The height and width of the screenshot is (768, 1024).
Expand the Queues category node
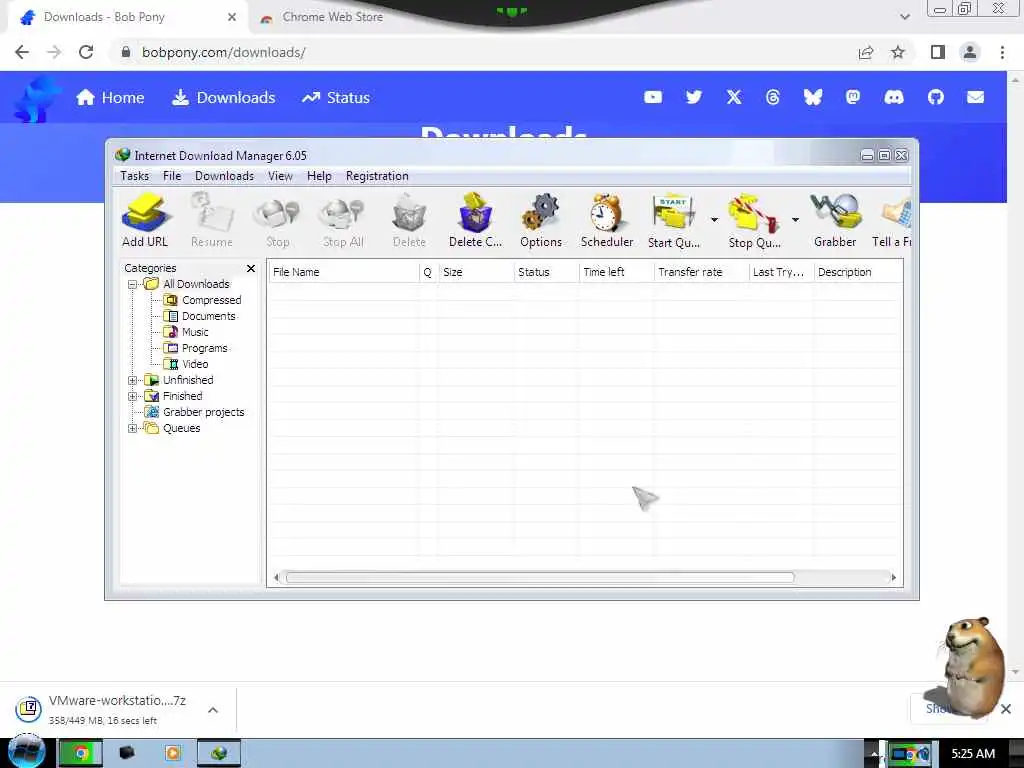point(133,428)
